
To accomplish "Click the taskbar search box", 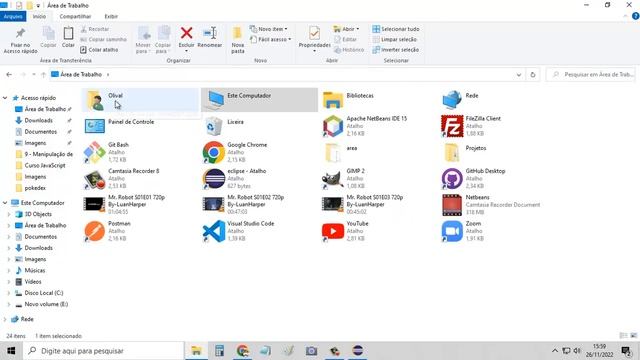I will 103,351.
